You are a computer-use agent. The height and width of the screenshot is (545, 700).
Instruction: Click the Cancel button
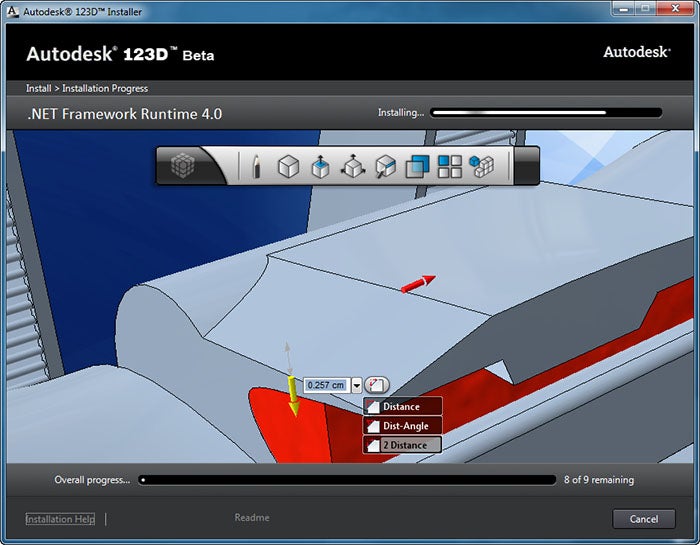[643, 519]
